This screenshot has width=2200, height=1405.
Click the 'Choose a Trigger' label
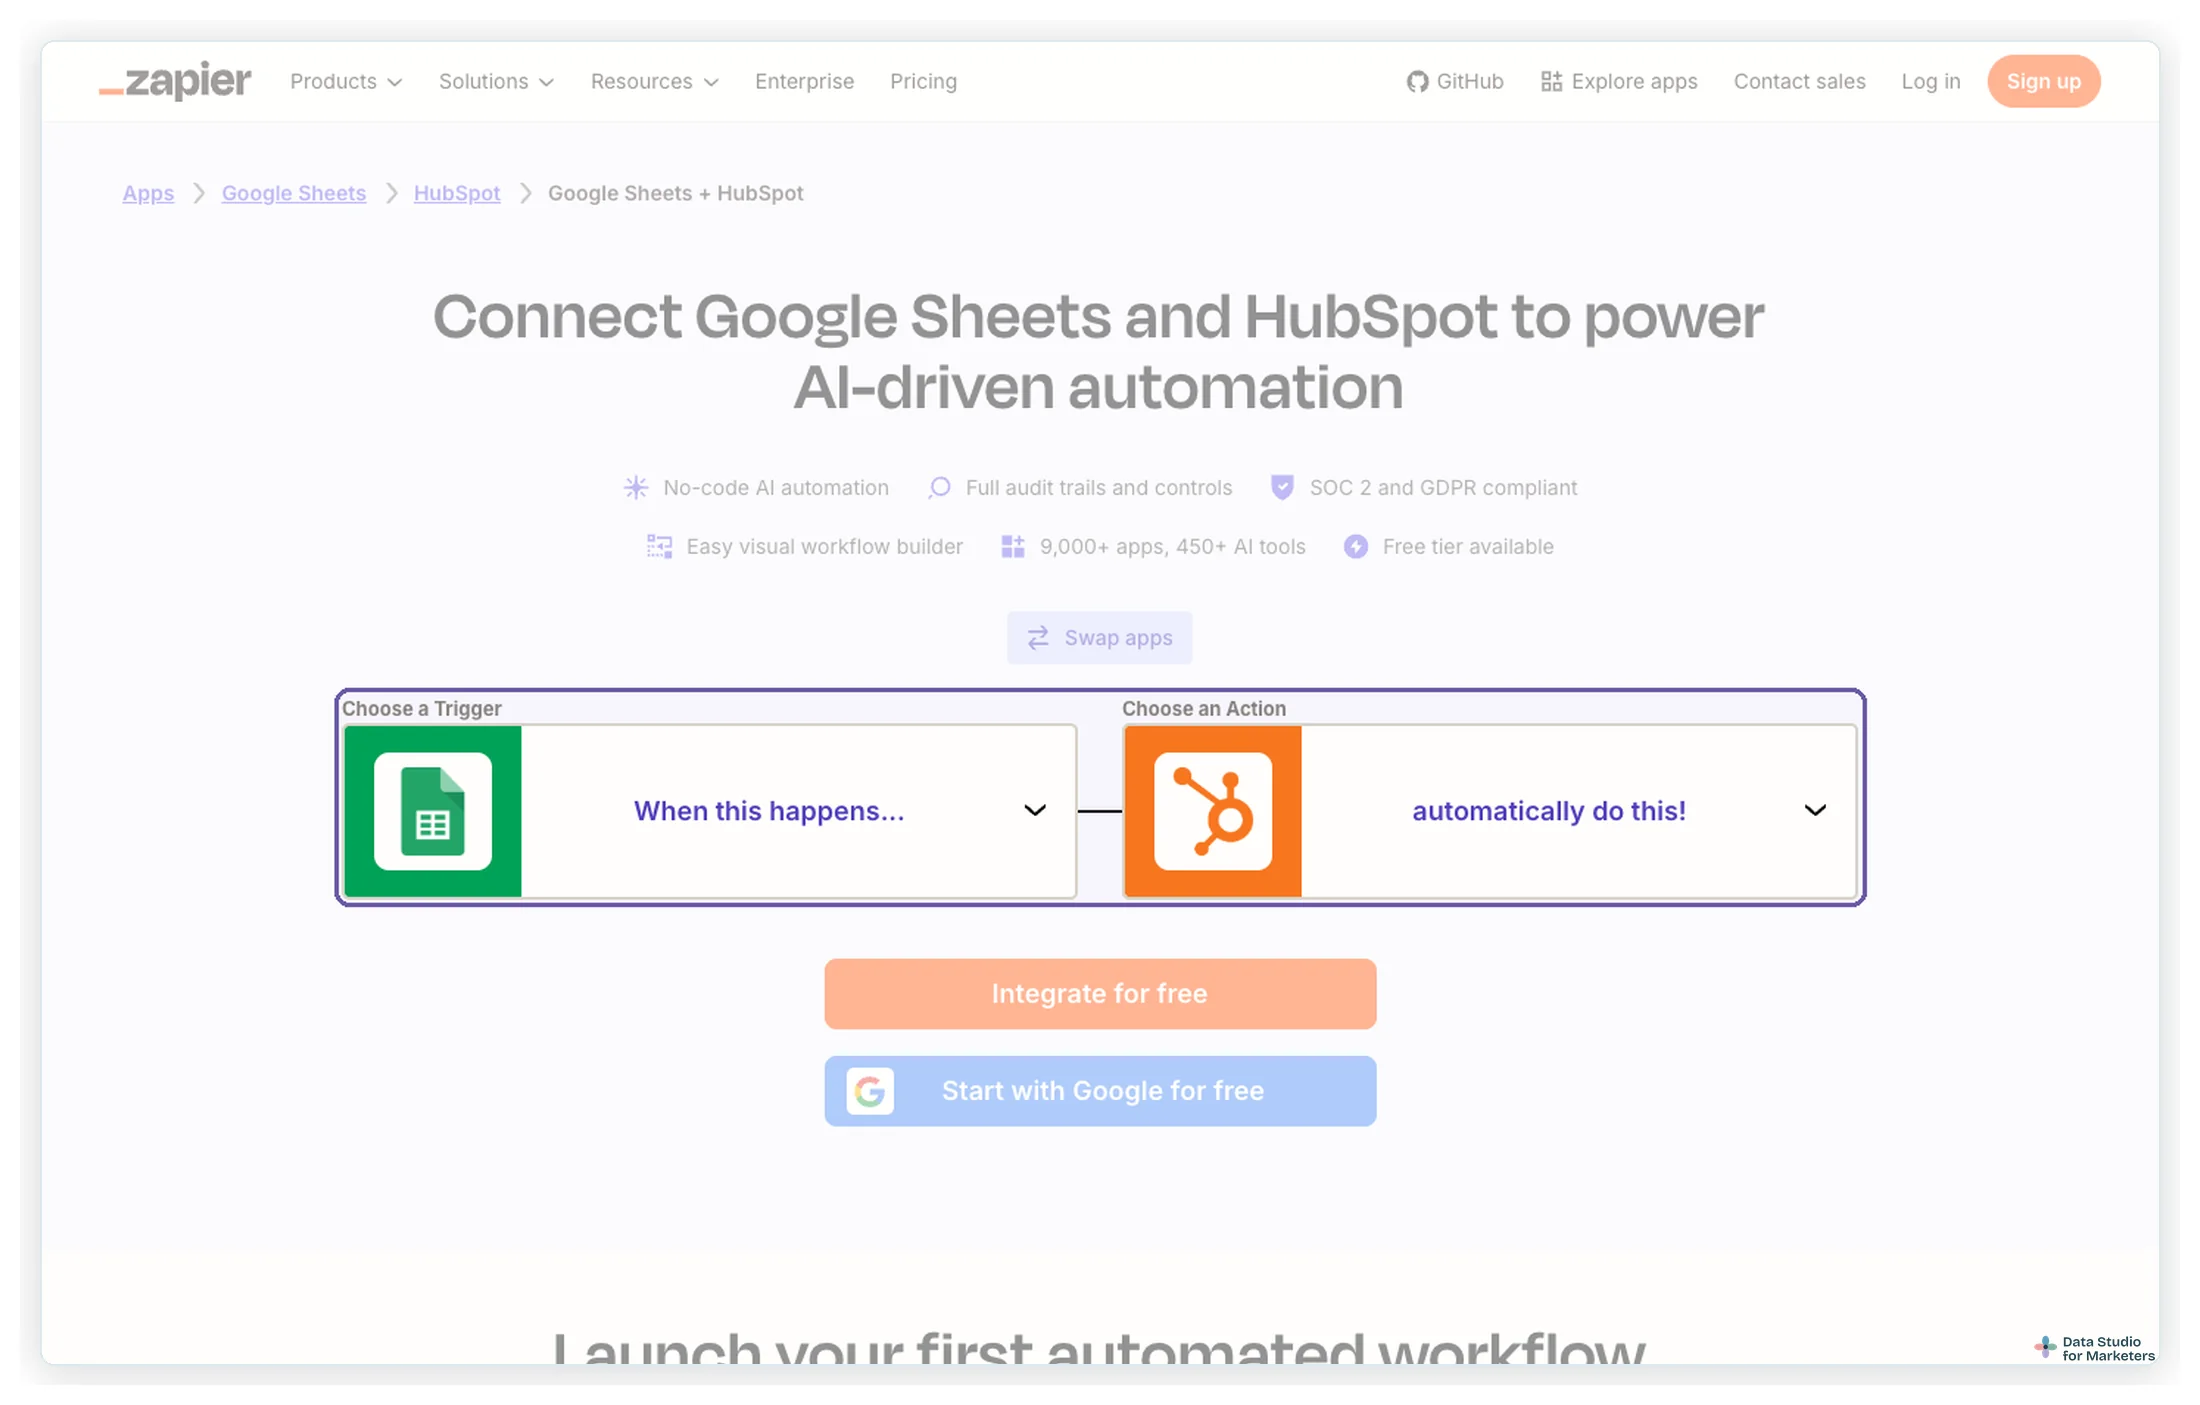(x=422, y=709)
